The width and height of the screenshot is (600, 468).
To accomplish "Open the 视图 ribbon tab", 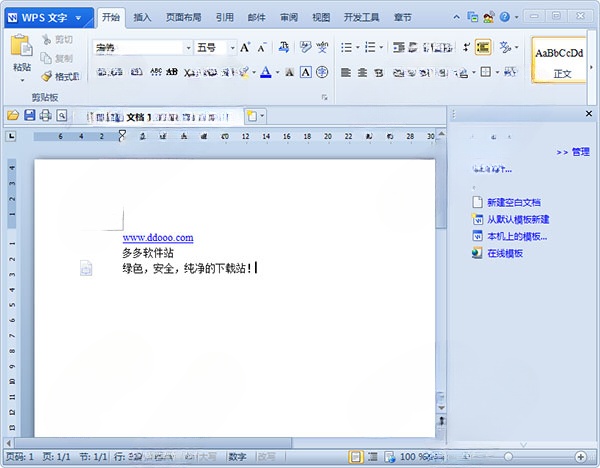I will [321, 17].
